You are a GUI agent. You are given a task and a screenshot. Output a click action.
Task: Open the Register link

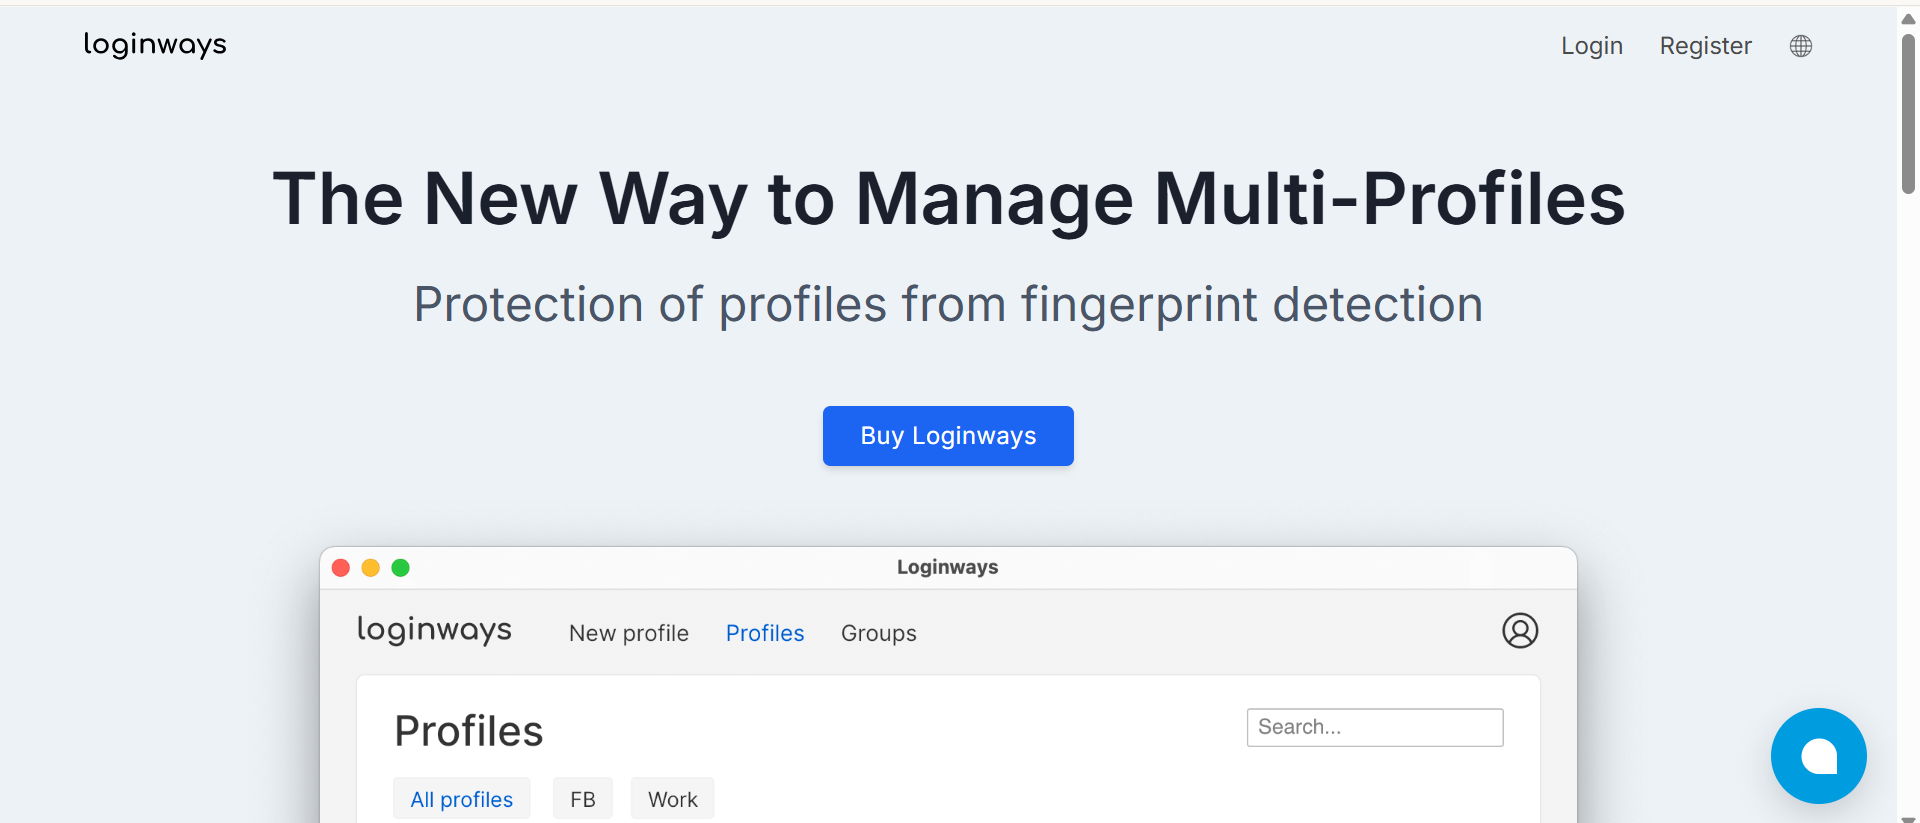pos(1705,46)
